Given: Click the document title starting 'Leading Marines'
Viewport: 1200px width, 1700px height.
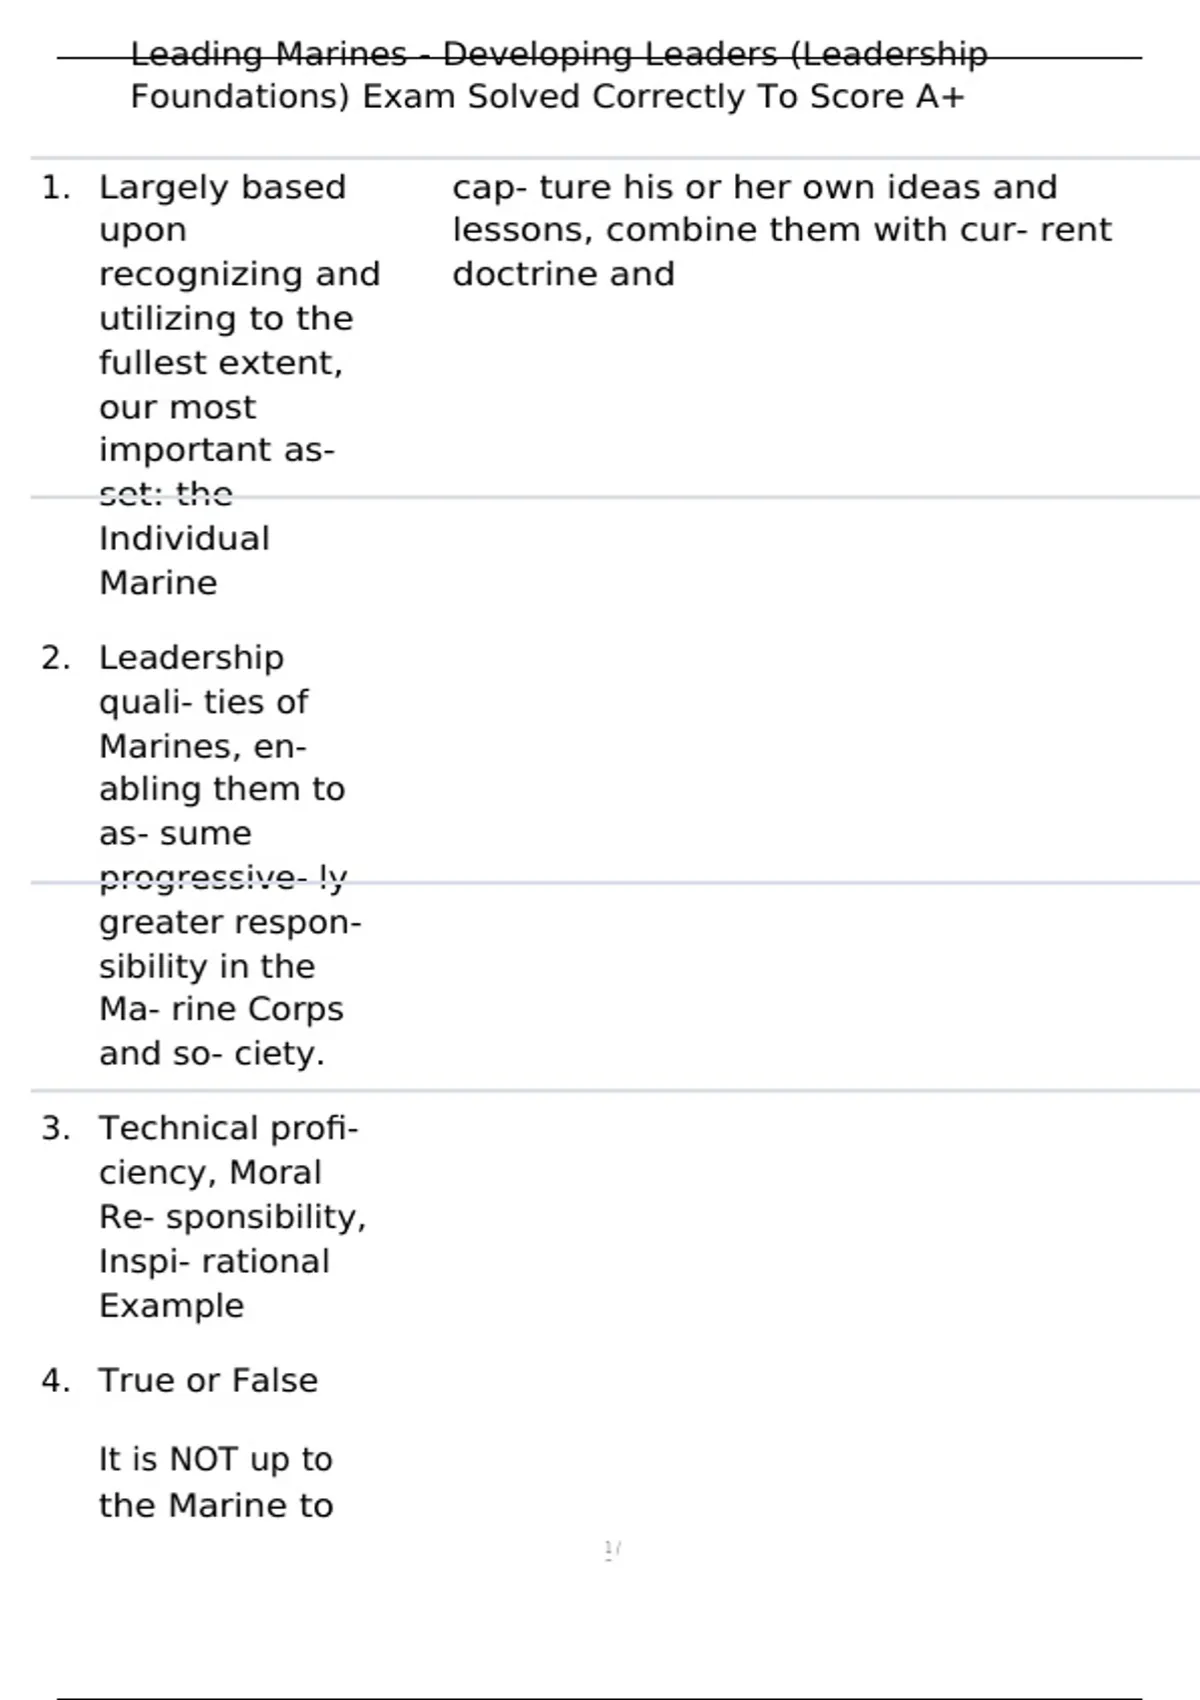Looking at the screenshot, I should click(558, 54).
